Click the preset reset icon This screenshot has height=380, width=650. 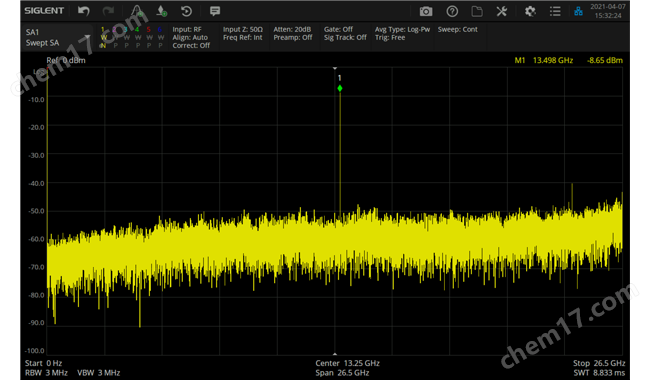(187, 11)
